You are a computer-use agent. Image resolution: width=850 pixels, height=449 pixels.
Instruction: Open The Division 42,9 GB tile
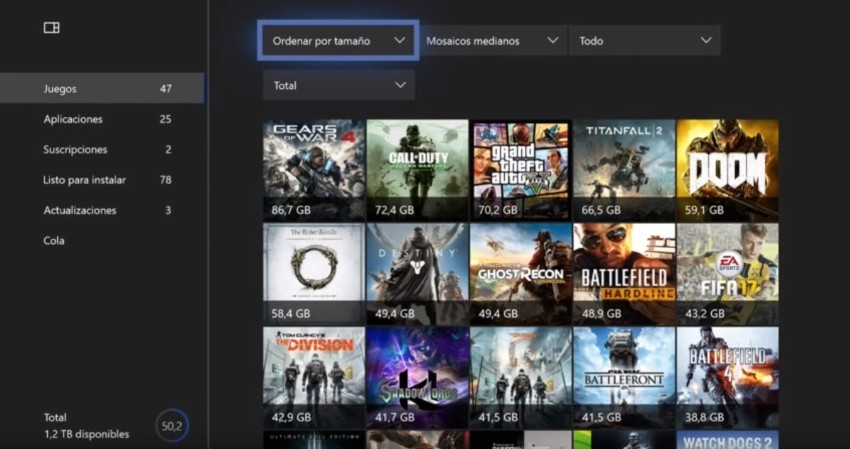314,377
